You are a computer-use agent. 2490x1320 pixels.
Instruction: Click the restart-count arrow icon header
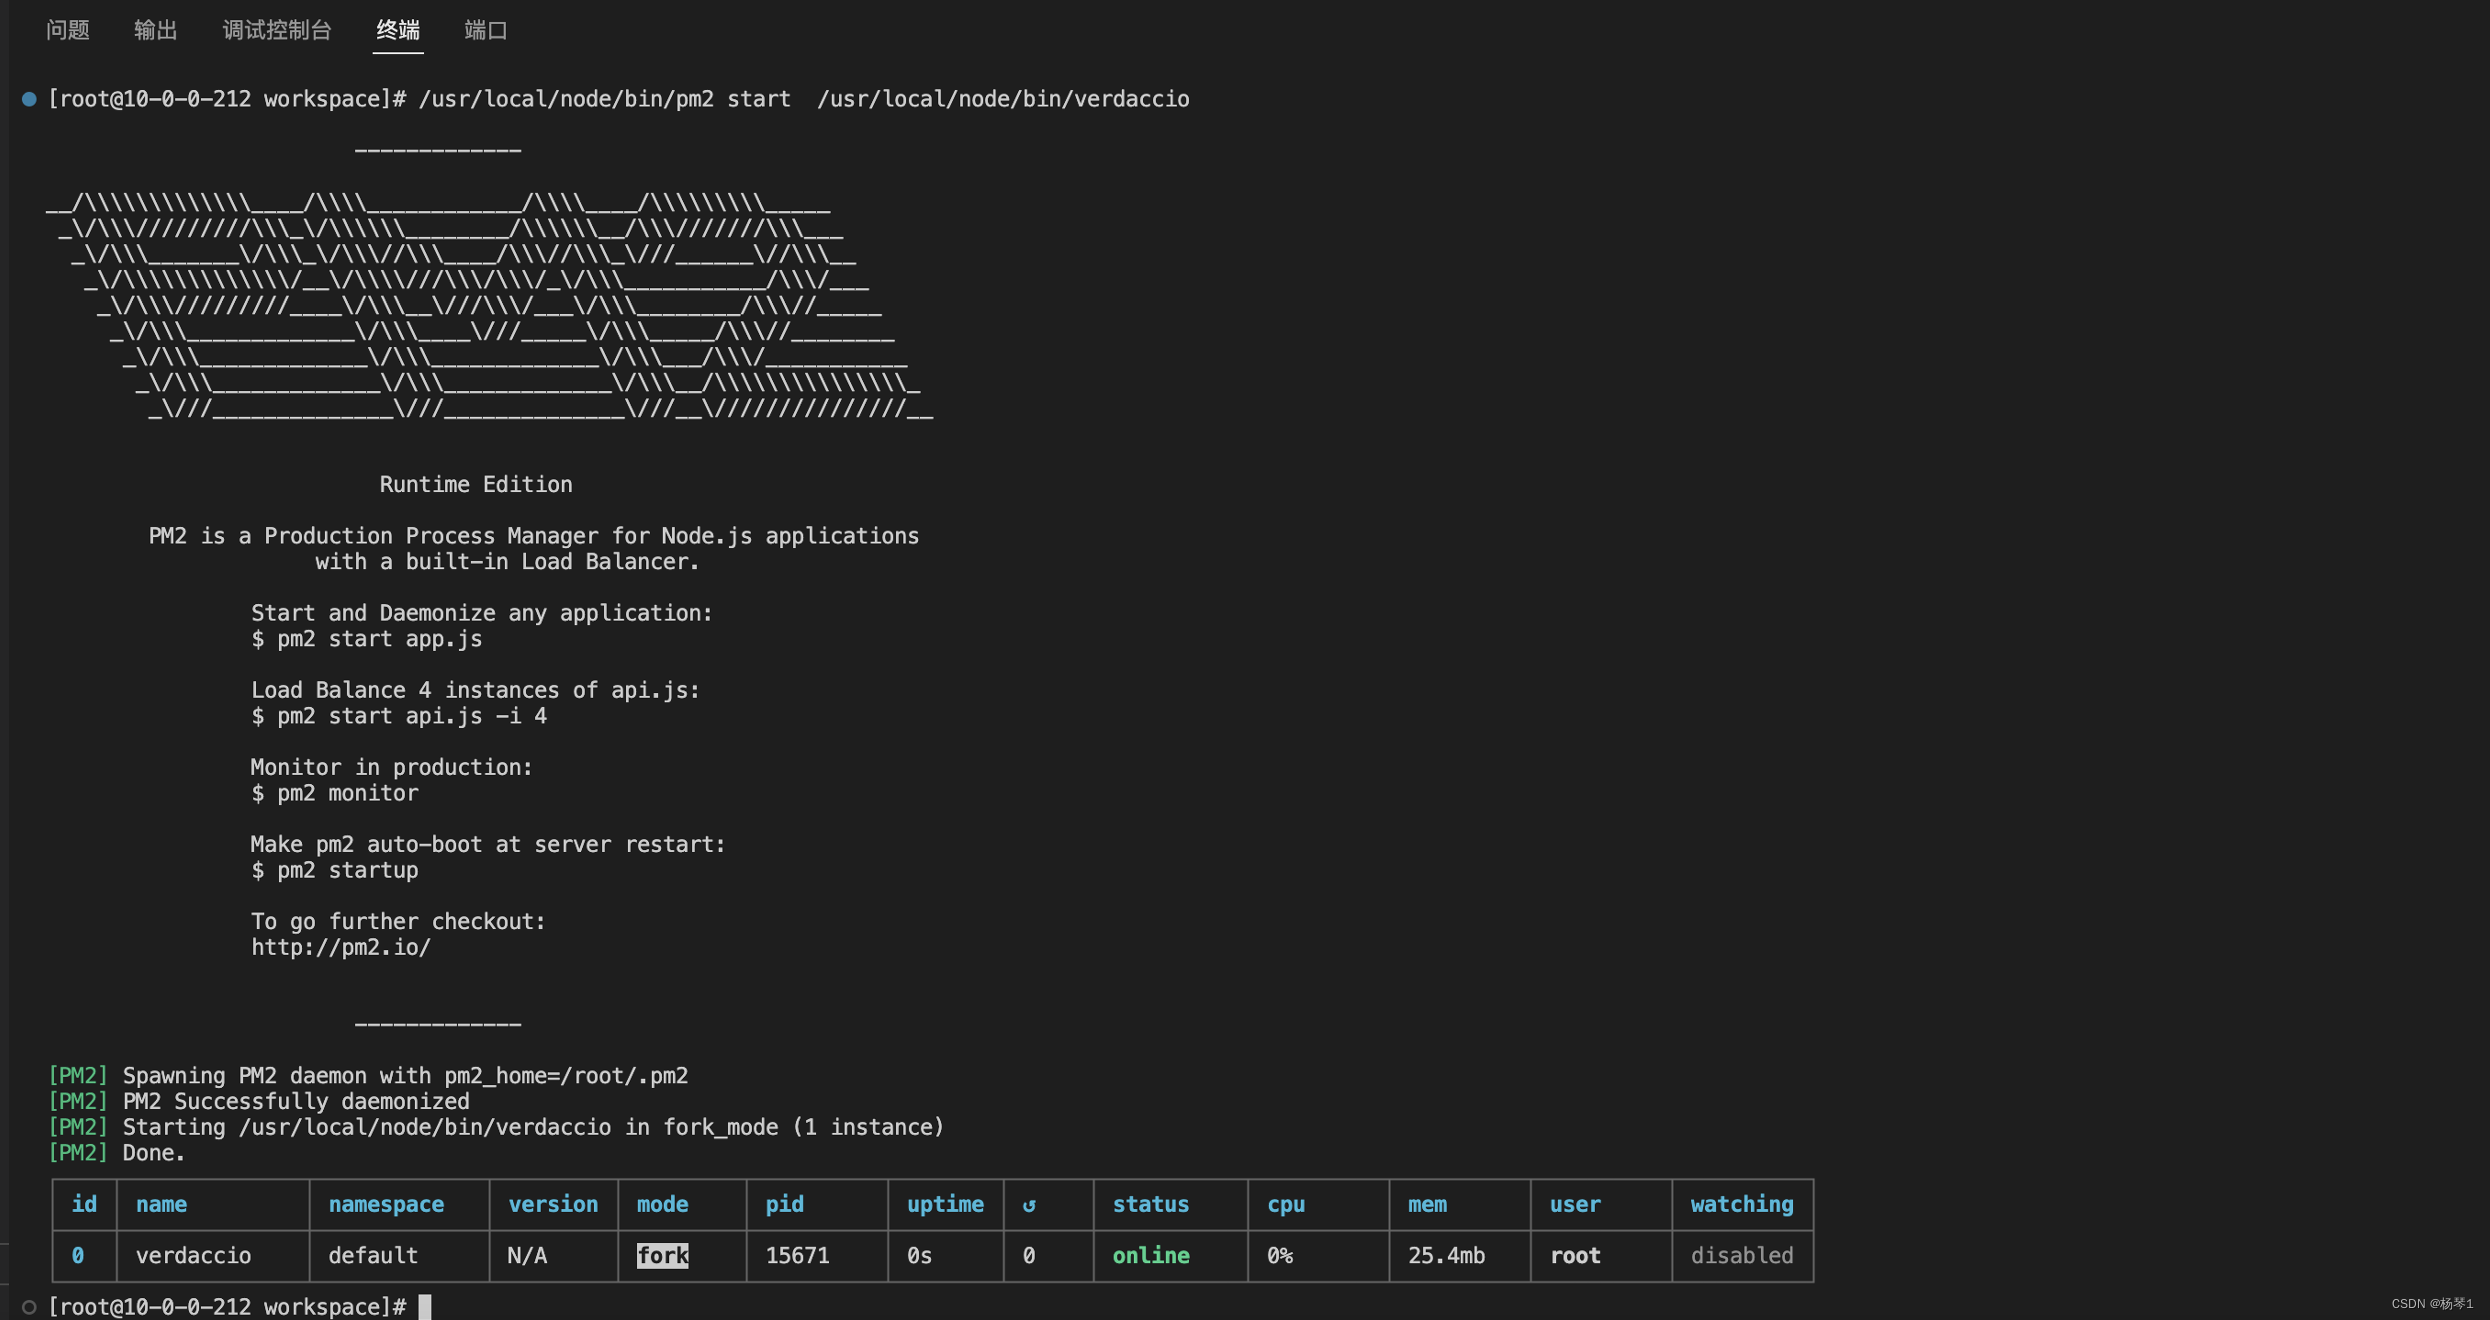click(1029, 1205)
